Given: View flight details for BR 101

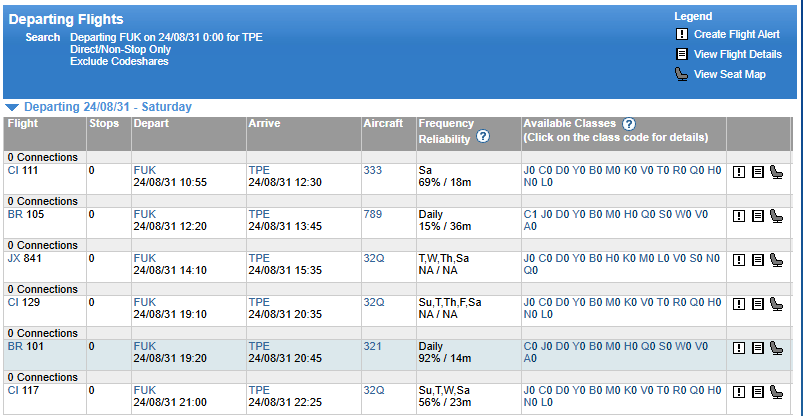Looking at the screenshot, I should click(x=757, y=348).
